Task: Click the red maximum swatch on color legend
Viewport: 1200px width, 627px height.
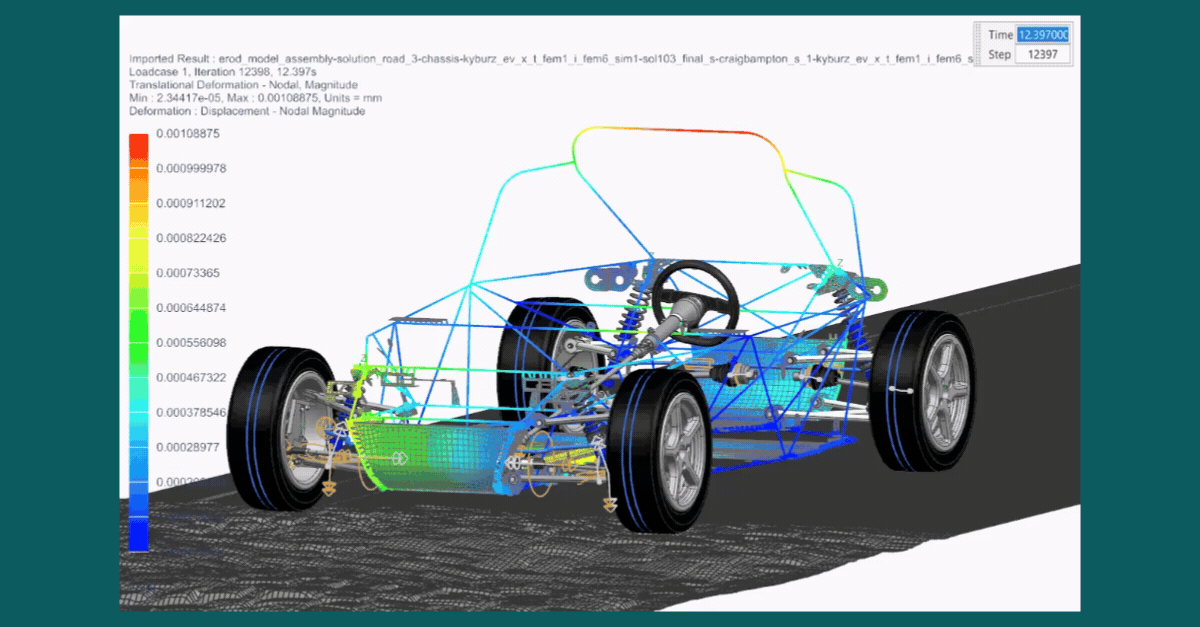Action: point(139,145)
